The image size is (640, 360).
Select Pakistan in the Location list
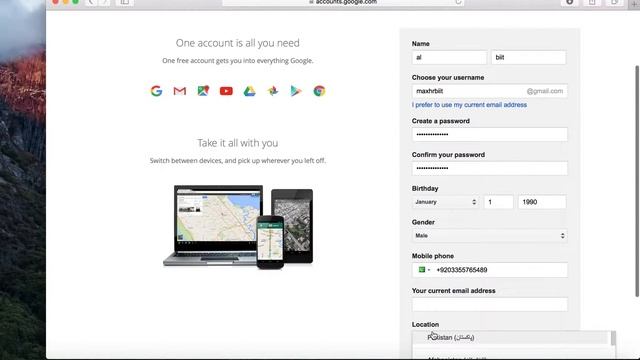(510, 338)
